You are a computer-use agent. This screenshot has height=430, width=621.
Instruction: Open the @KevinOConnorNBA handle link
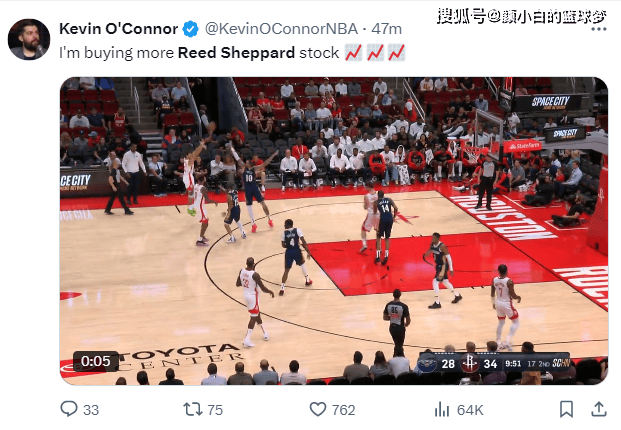281,29
